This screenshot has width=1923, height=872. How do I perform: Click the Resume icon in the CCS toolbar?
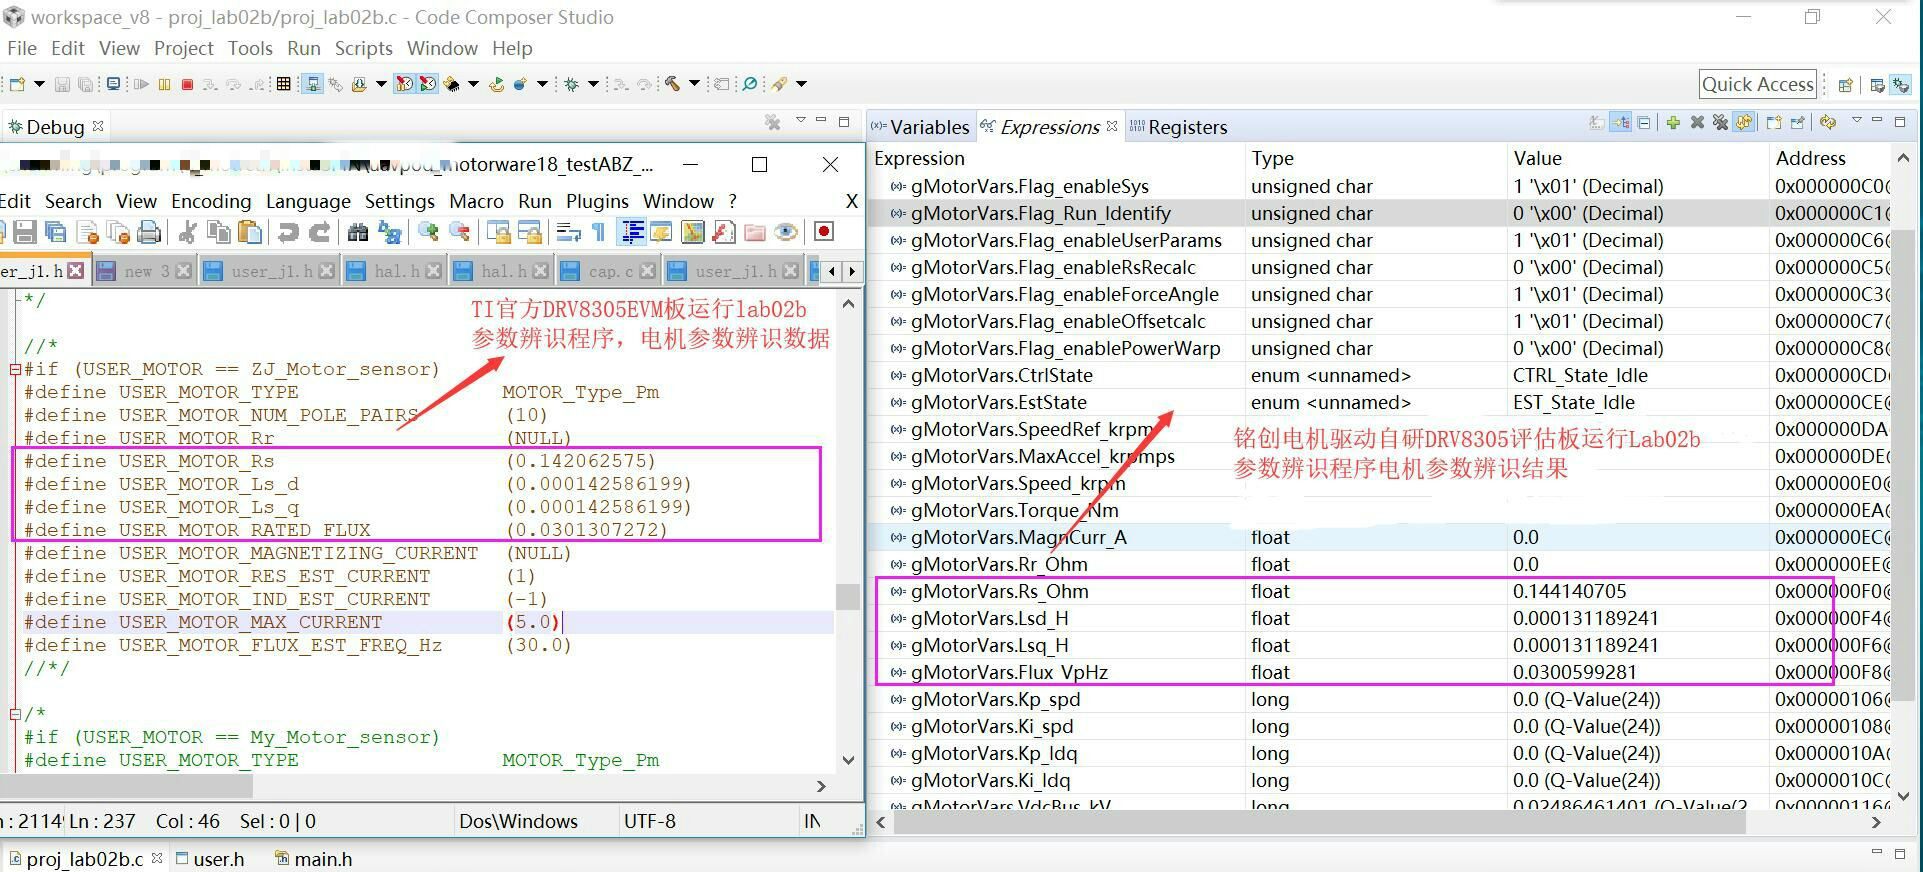141,84
